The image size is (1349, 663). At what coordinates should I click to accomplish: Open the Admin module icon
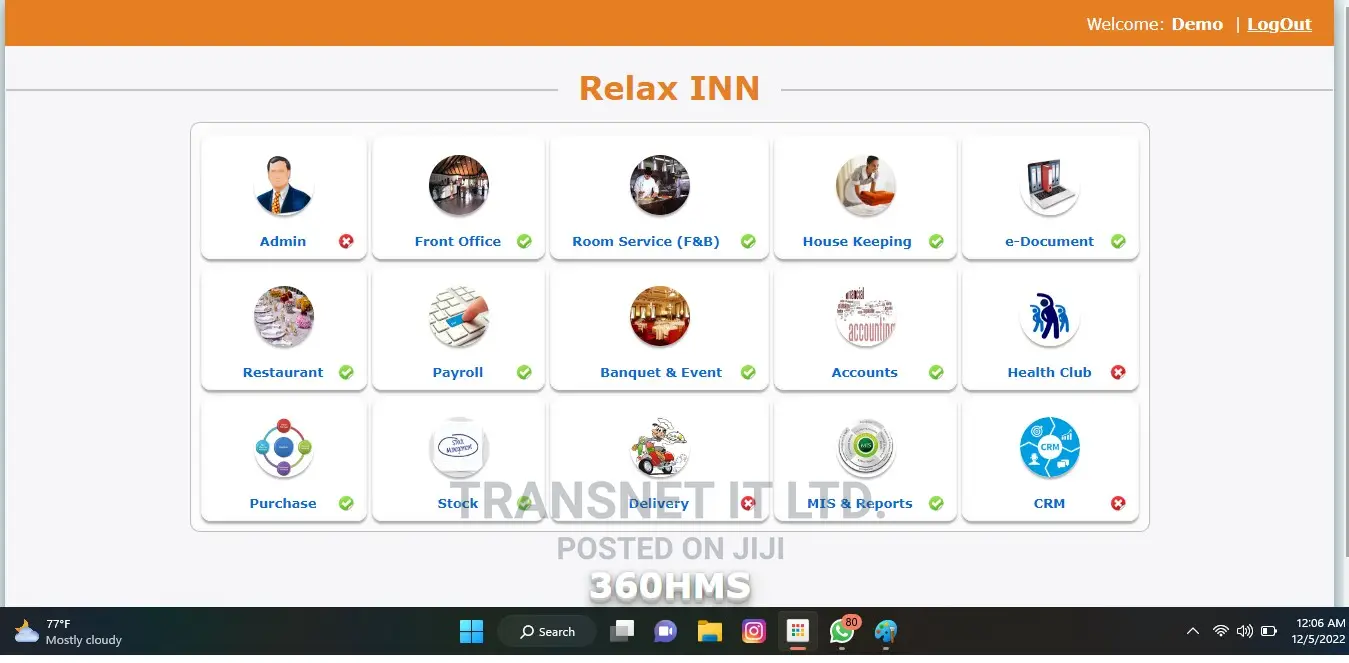[283, 185]
